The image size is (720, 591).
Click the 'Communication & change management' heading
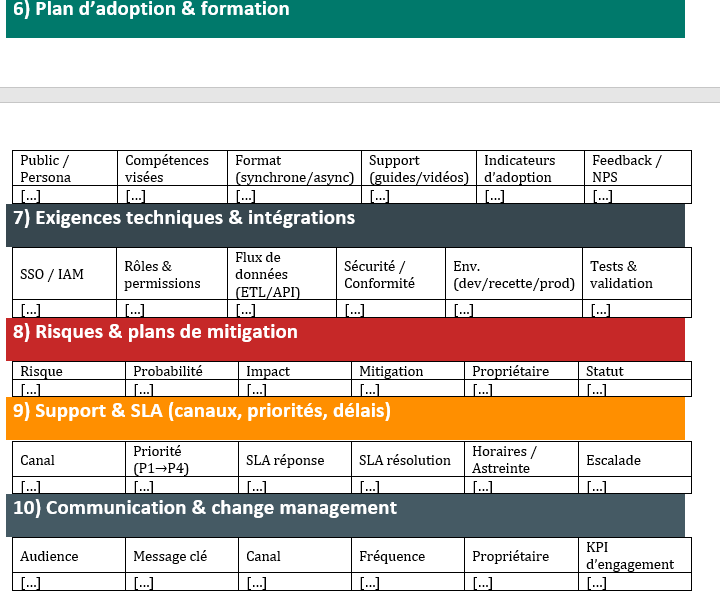(x=205, y=508)
